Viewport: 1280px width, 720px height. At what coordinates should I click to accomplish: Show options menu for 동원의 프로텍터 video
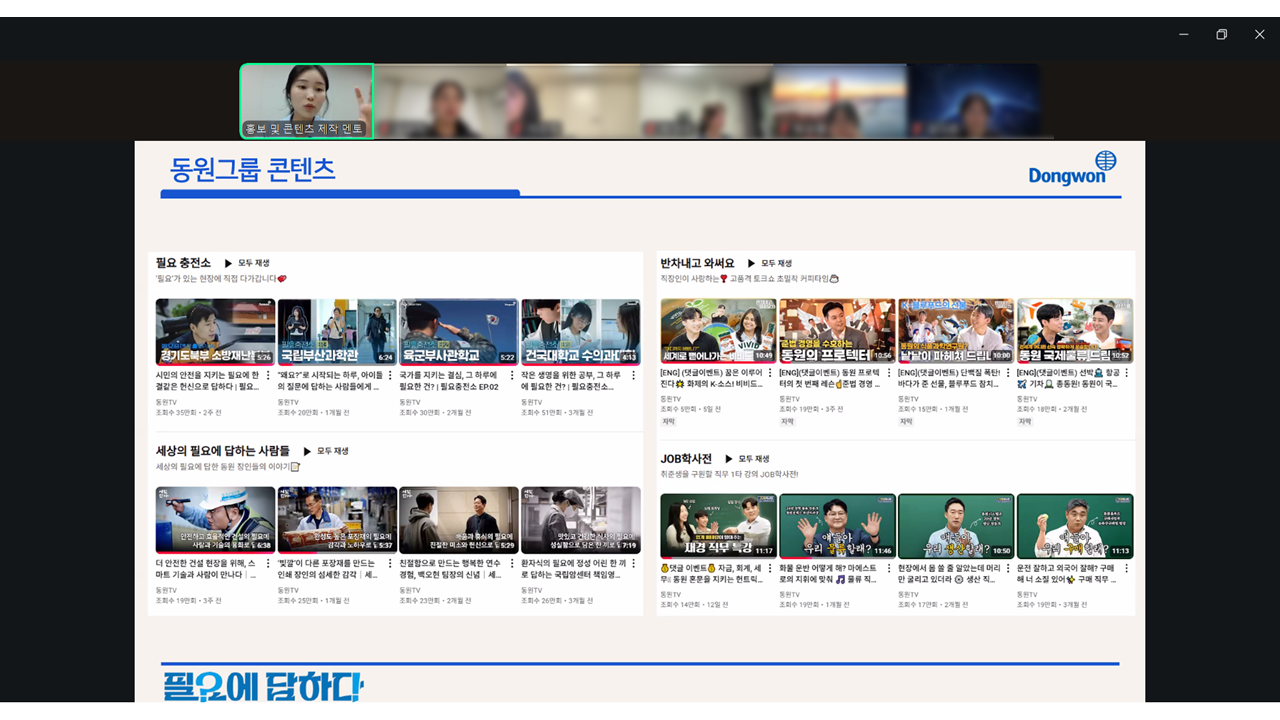tap(889, 373)
